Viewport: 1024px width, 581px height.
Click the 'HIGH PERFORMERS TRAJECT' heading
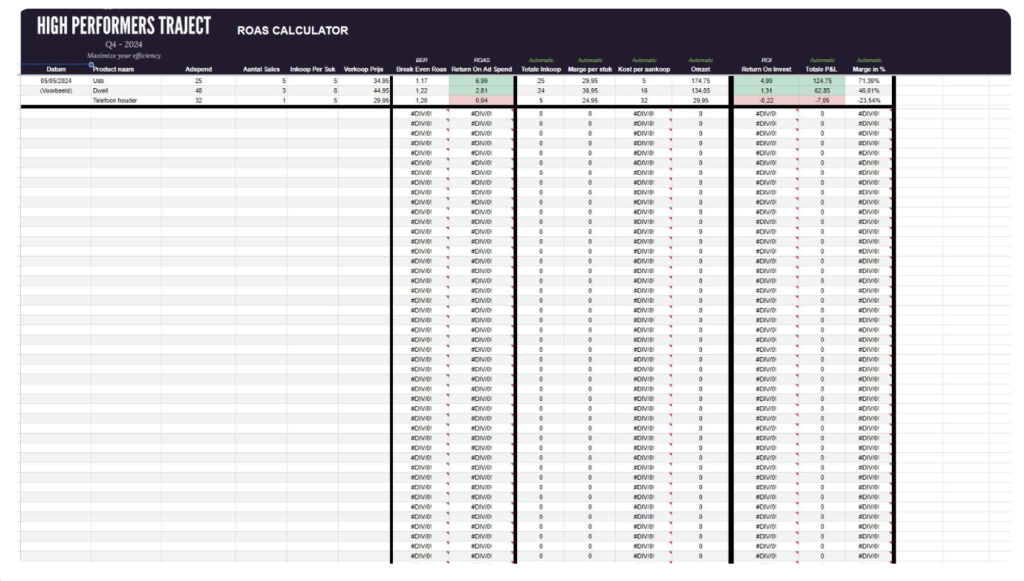pos(124,26)
